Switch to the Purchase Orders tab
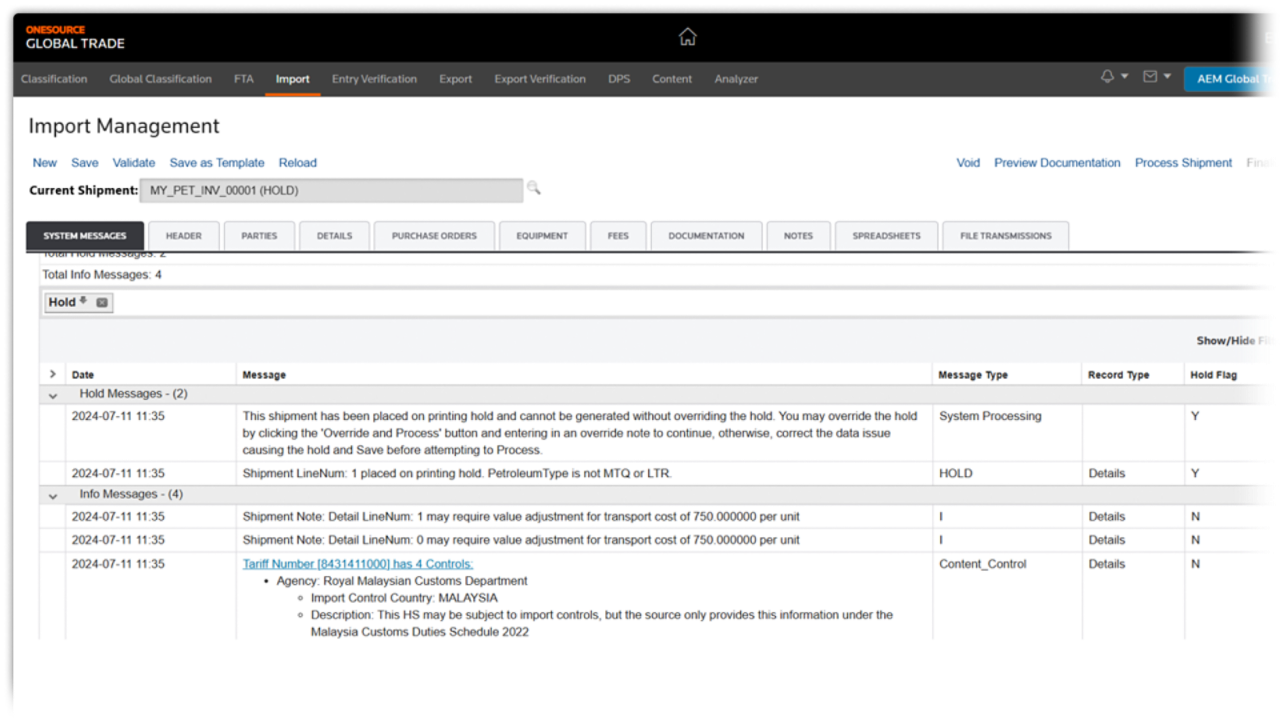 [x=434, y=236]
